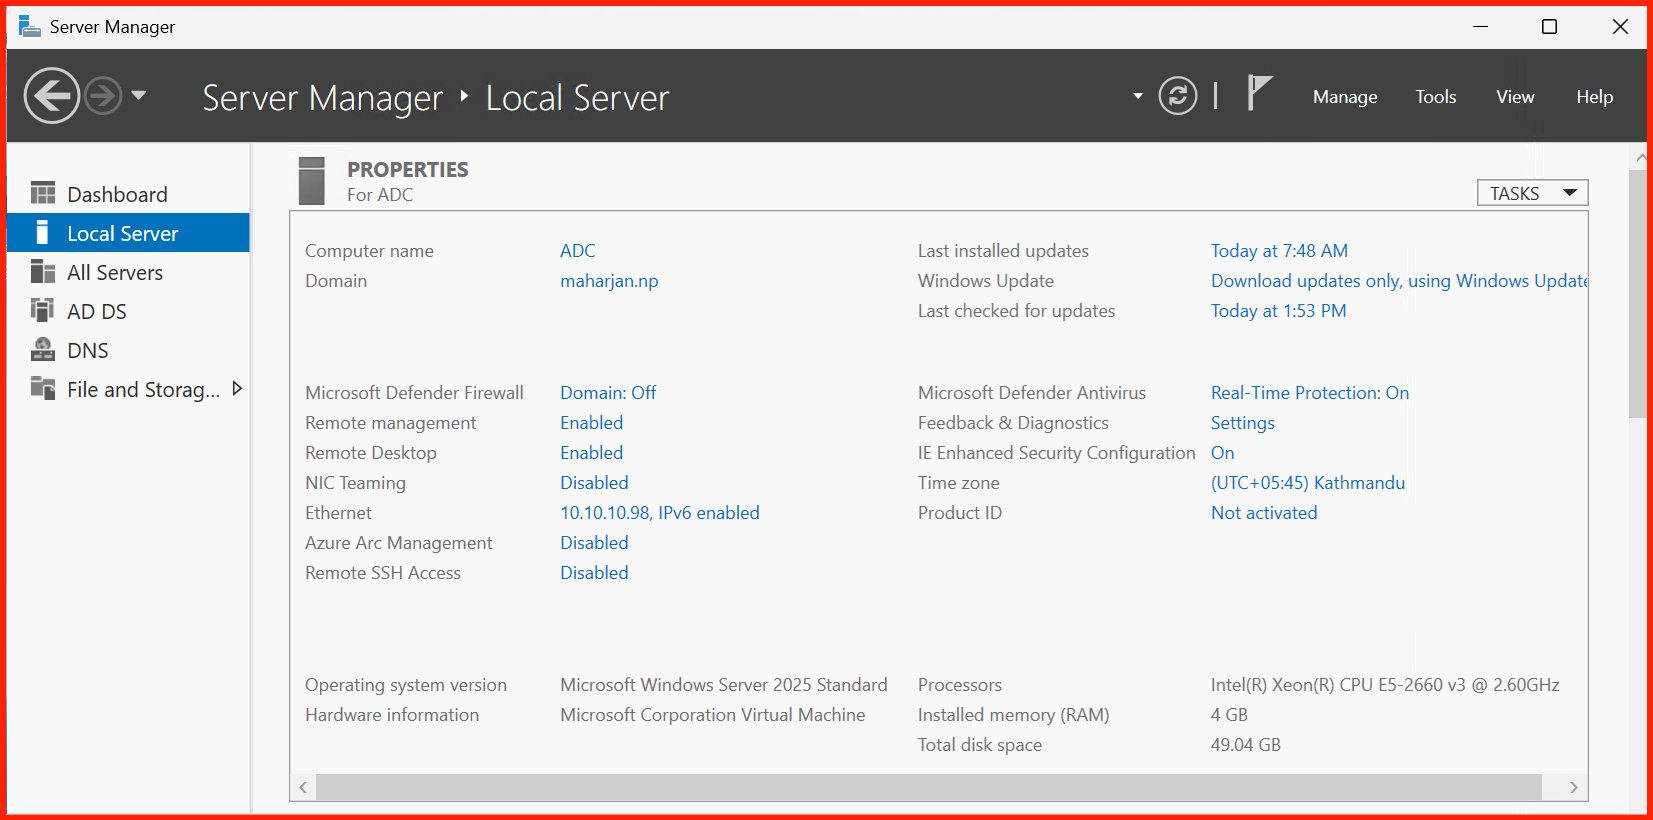This screenshot has height=820, width=1653.
Task: Click Microsoft Windows Server 2025 Standard text
Action: click(724, 685)
